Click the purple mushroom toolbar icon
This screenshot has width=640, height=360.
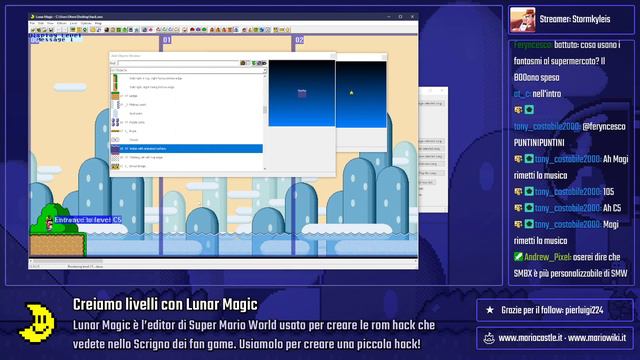point(198,30)
